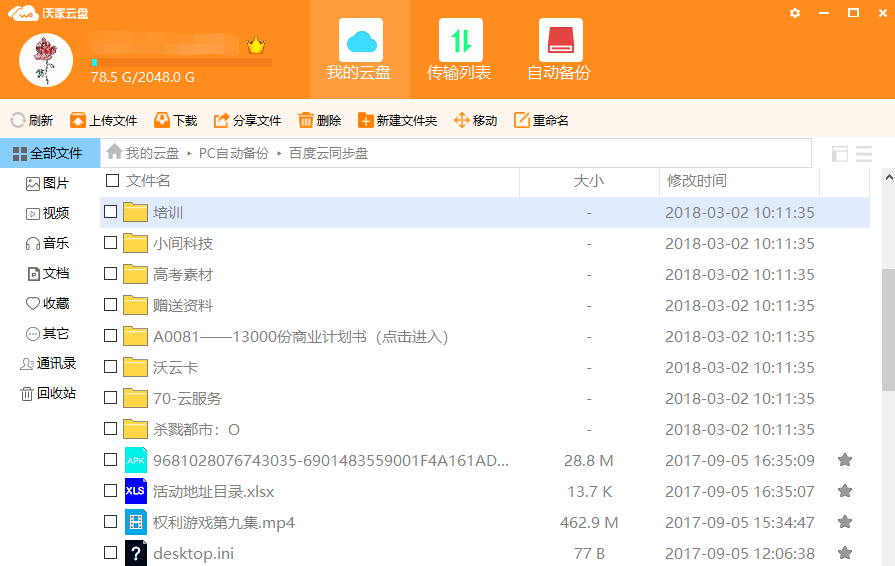Click the Refresh (刷新) toolbar icon
The height and width of the screenshot is (566, 895).
click(x=18, y=120)
